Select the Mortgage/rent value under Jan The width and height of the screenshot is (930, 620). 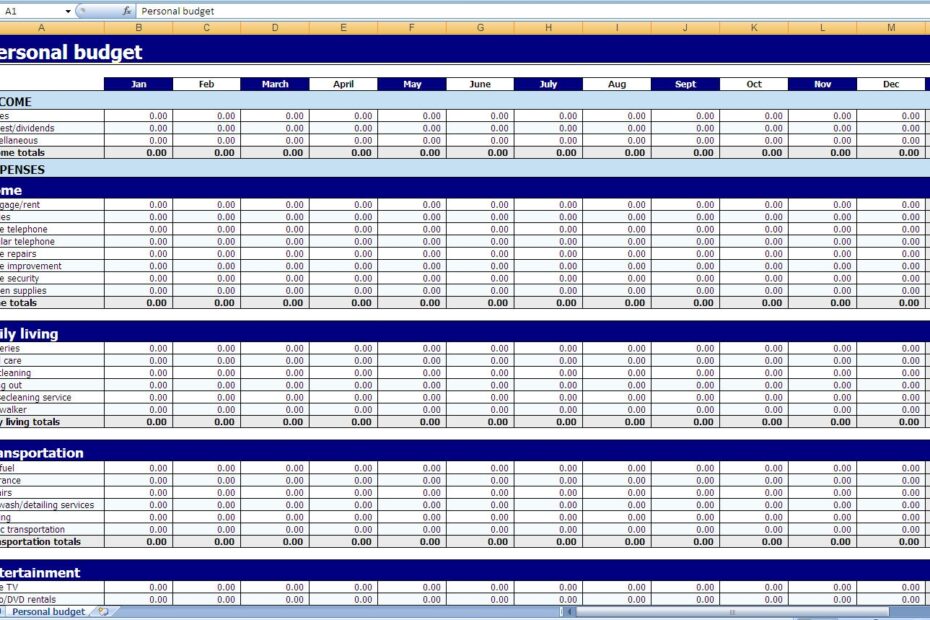pyautogui.click(x=139, y=204)
